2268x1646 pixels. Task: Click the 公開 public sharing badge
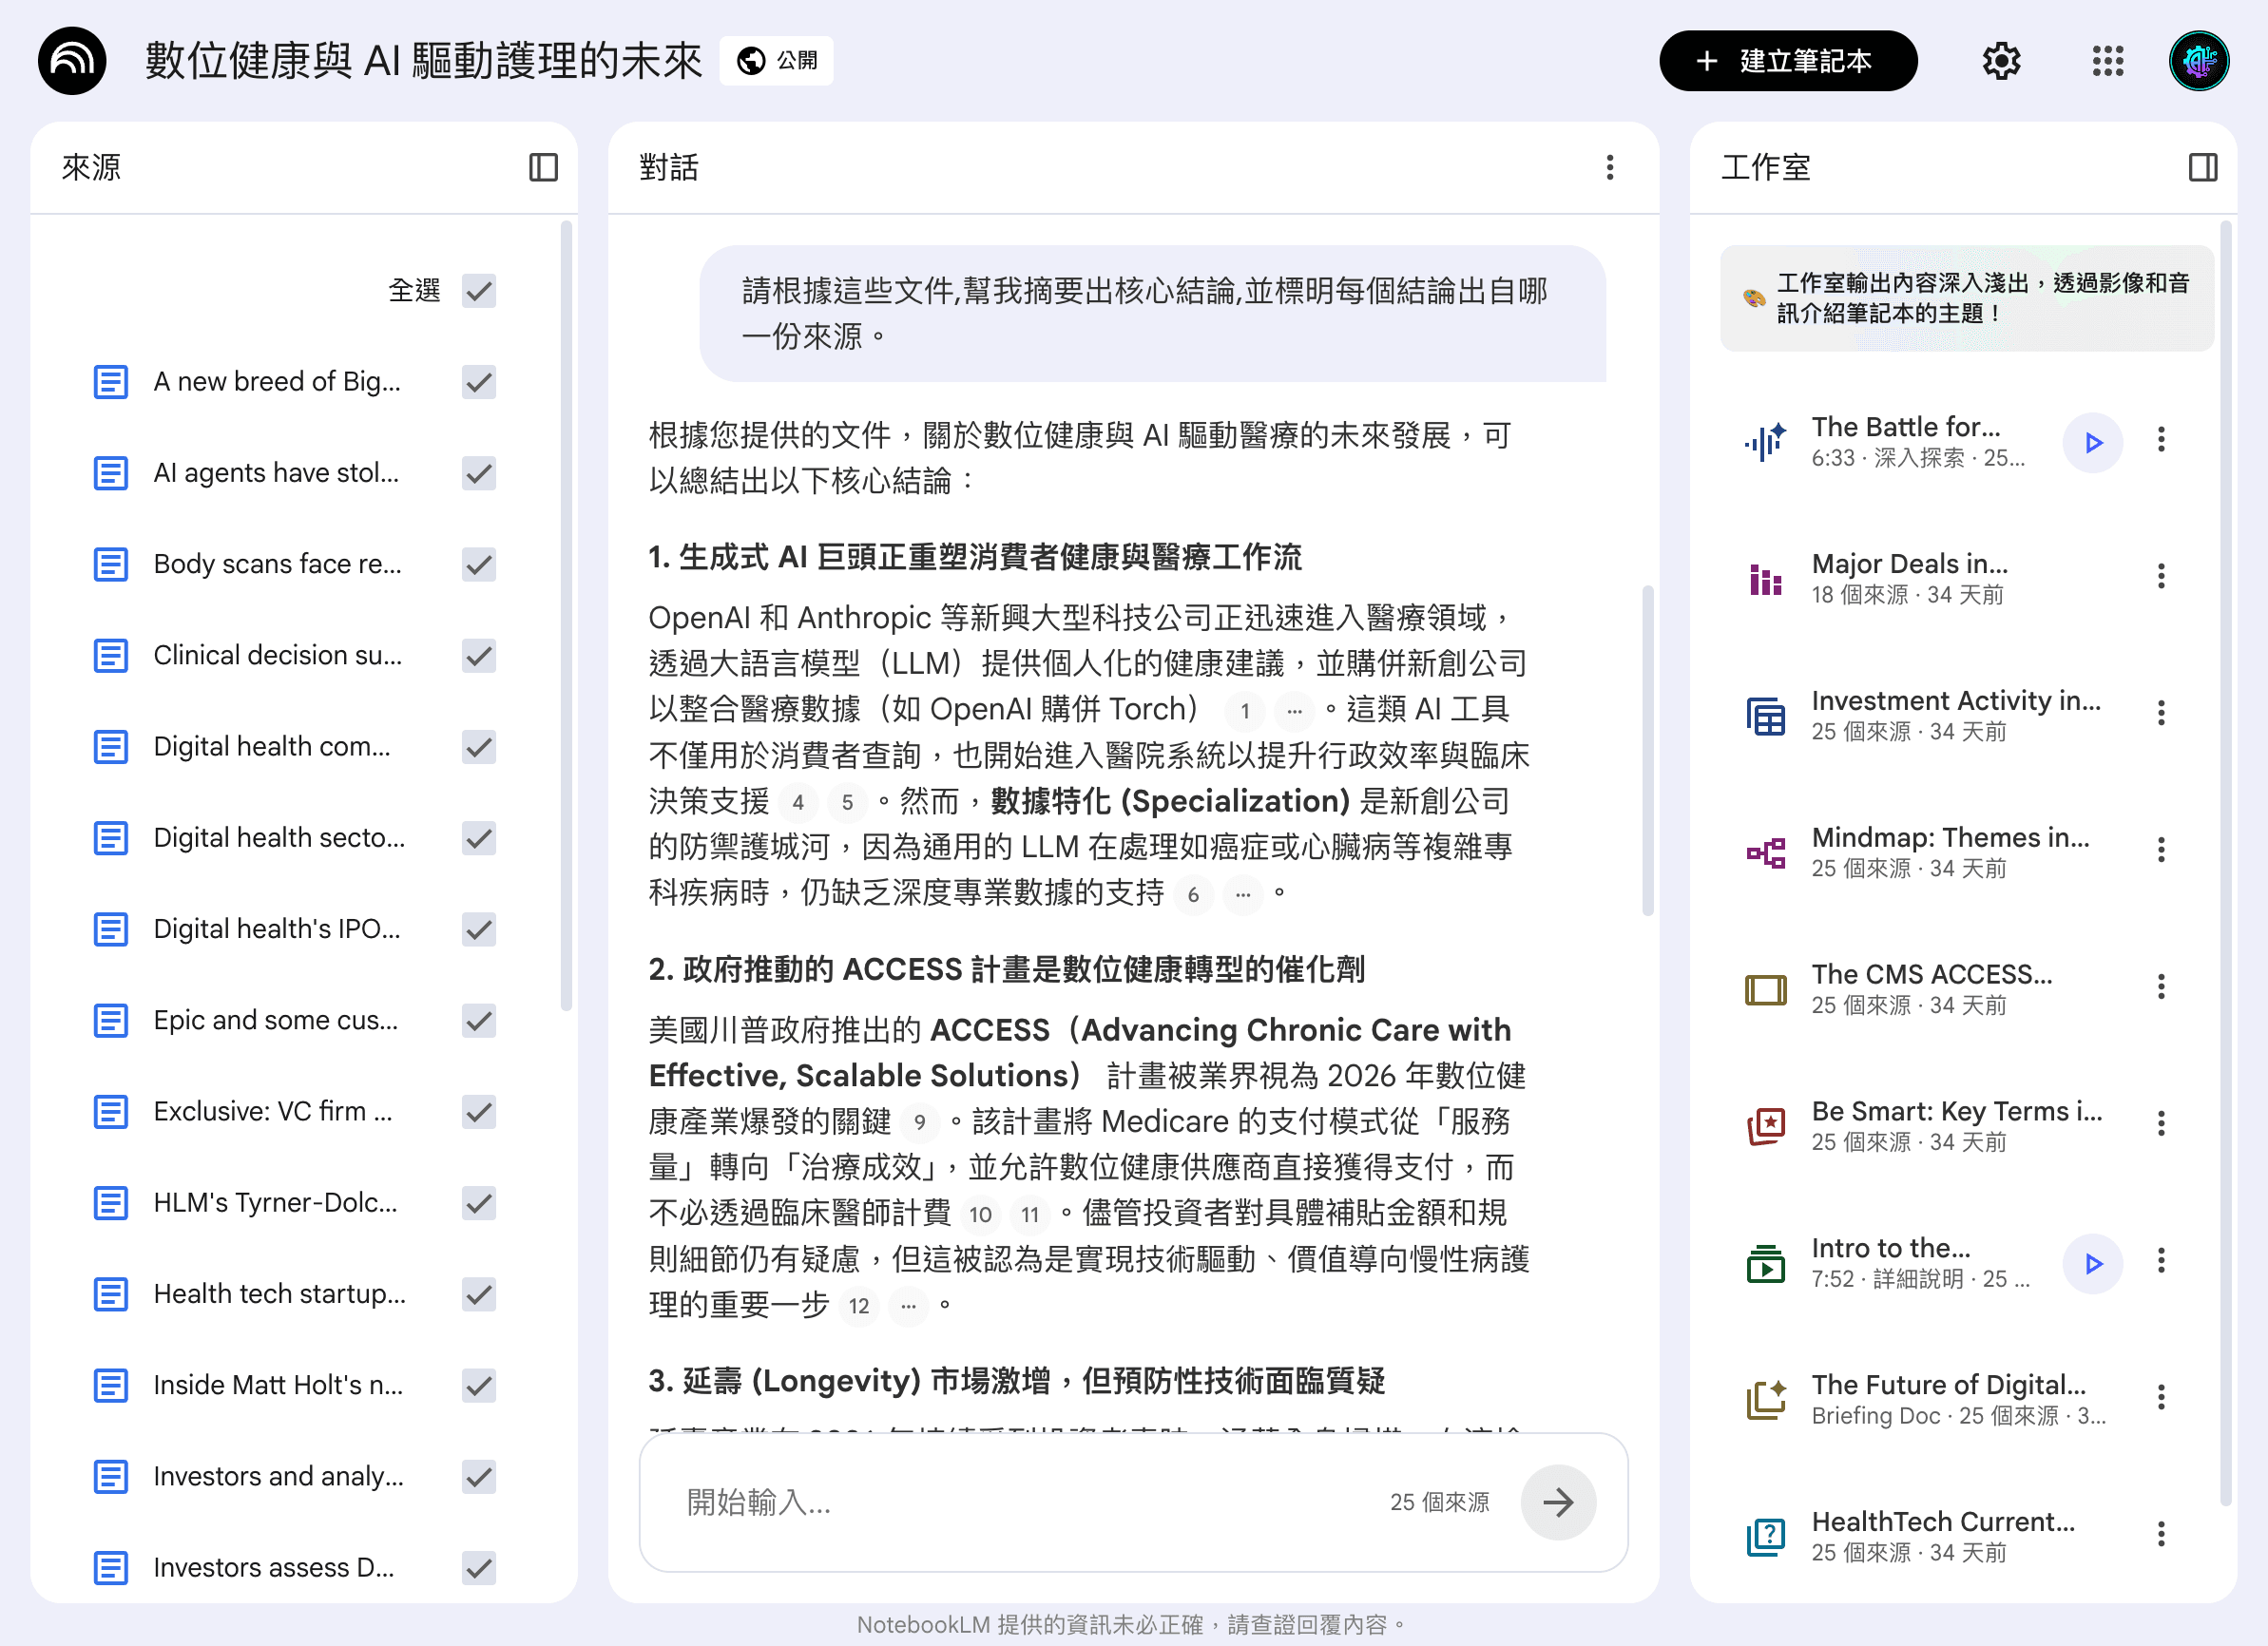tap(776, 61)
